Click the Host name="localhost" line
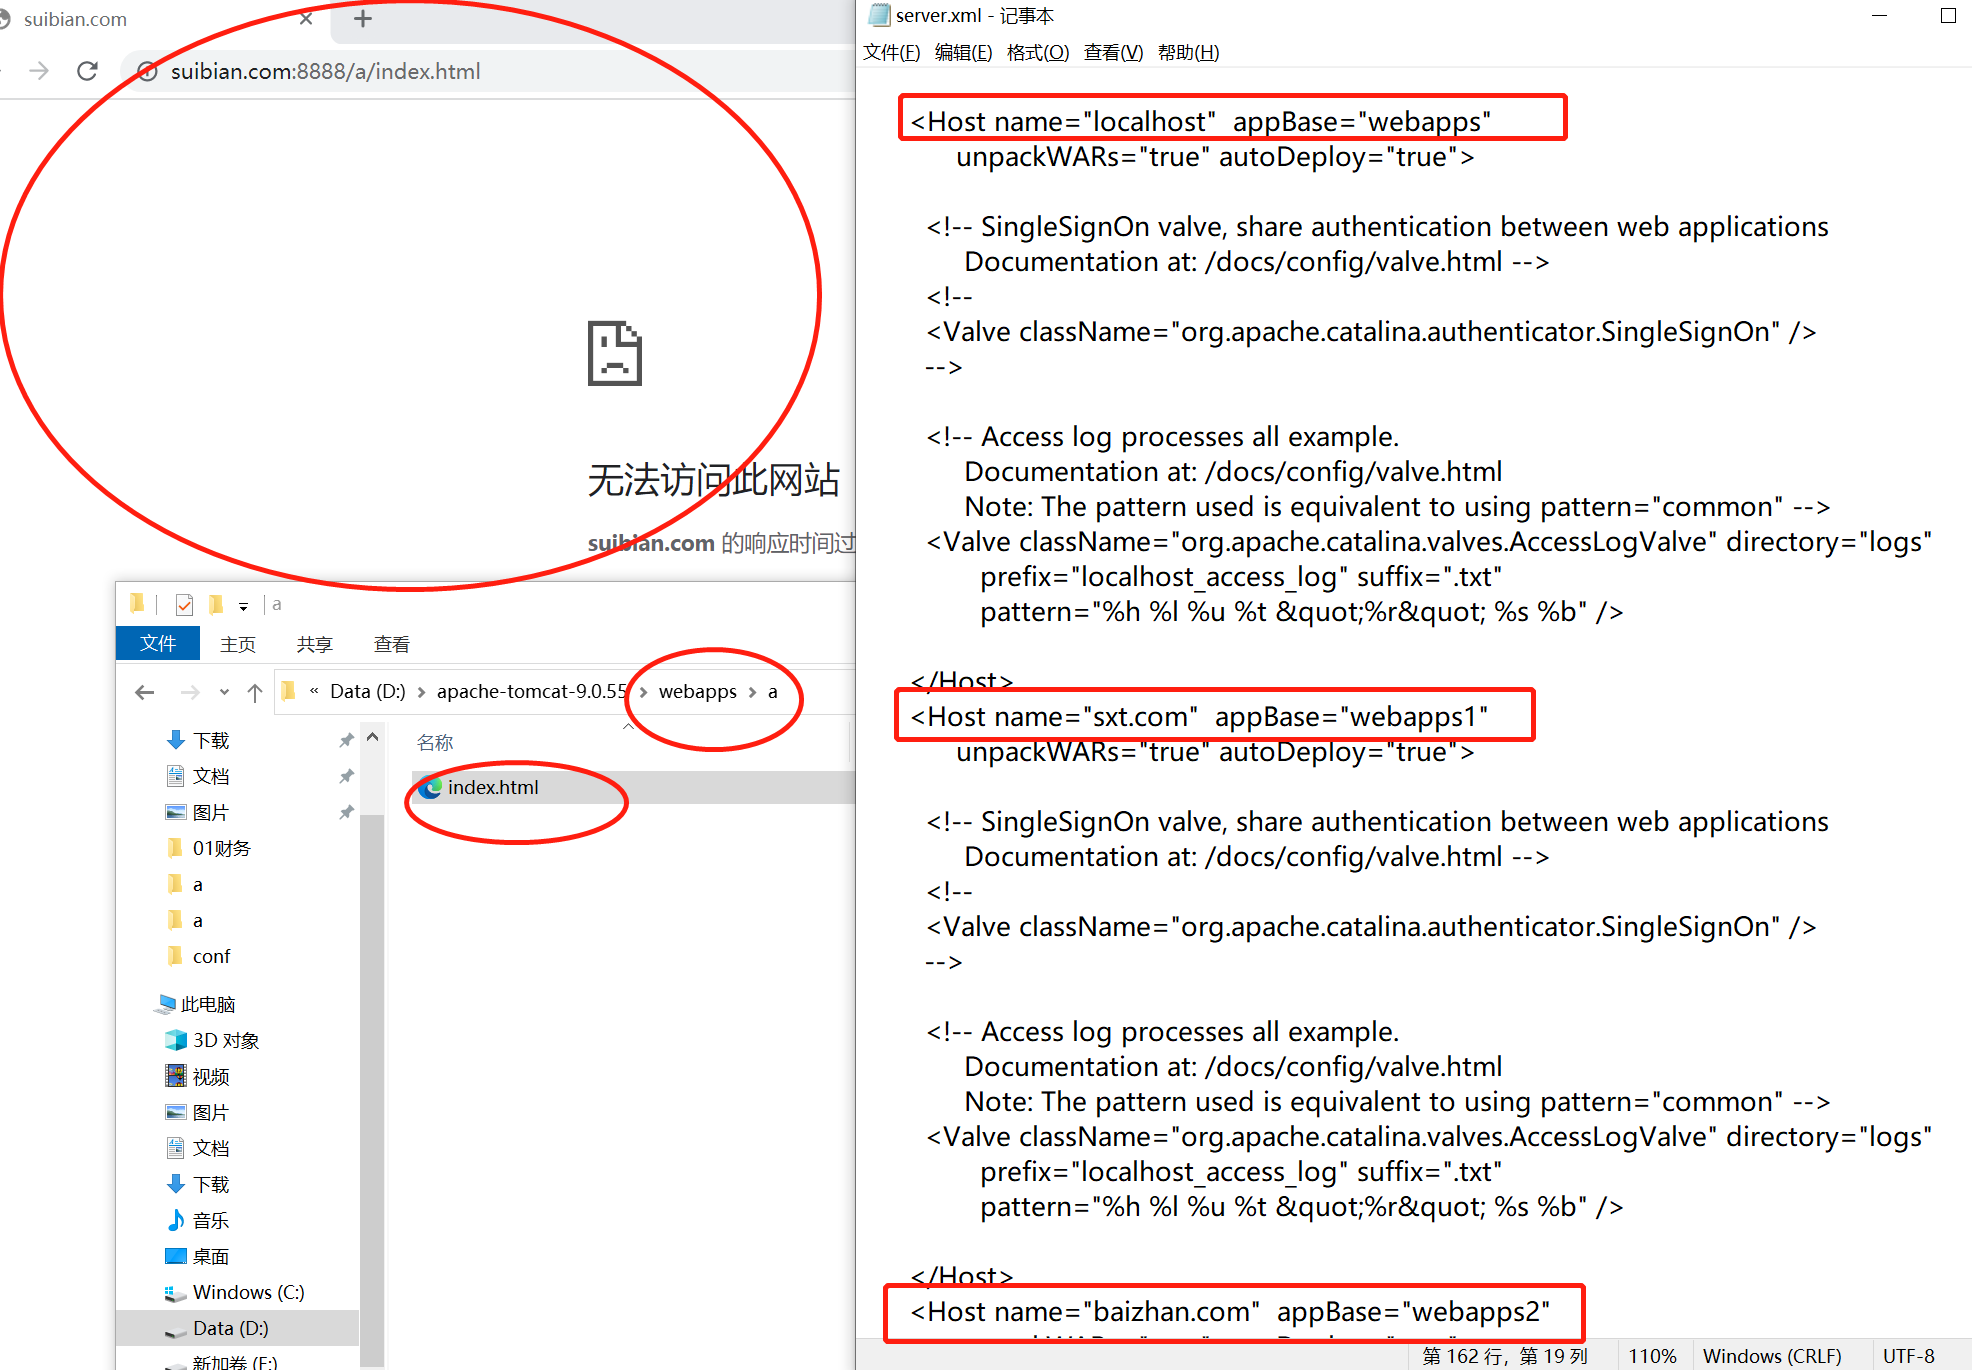 (x=1200, y=121)
